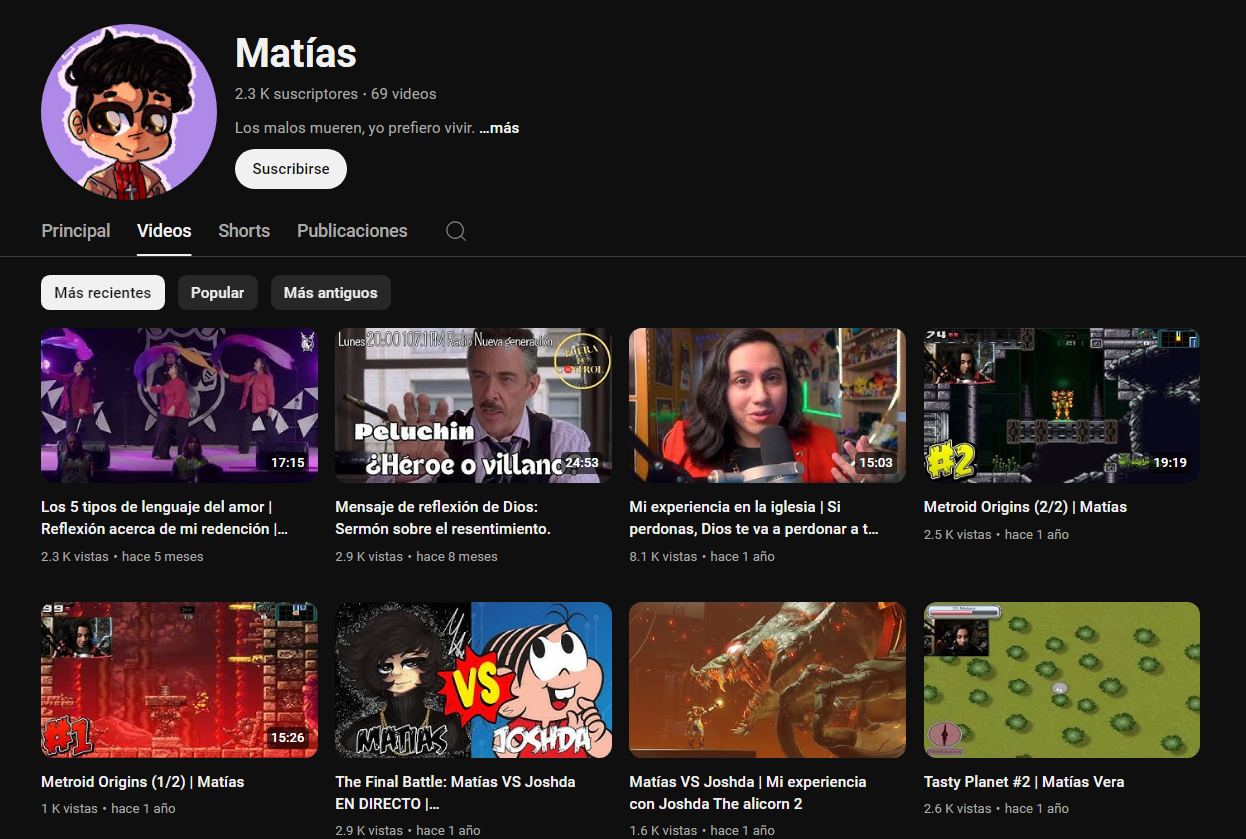Click '1 K vistas' under Metroid (1/2)
The width and height of the screenshot is (1246, 839).
coord(69,808)
